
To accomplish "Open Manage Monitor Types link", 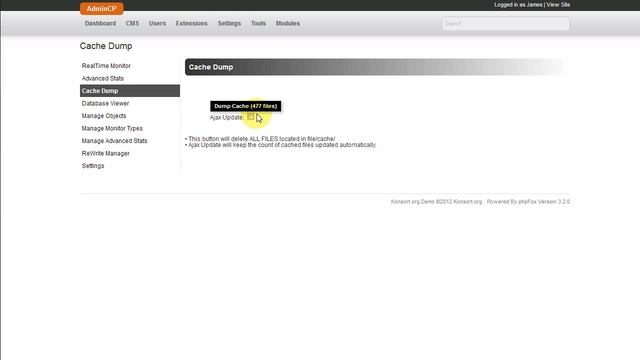I will [x=112, y=128].
